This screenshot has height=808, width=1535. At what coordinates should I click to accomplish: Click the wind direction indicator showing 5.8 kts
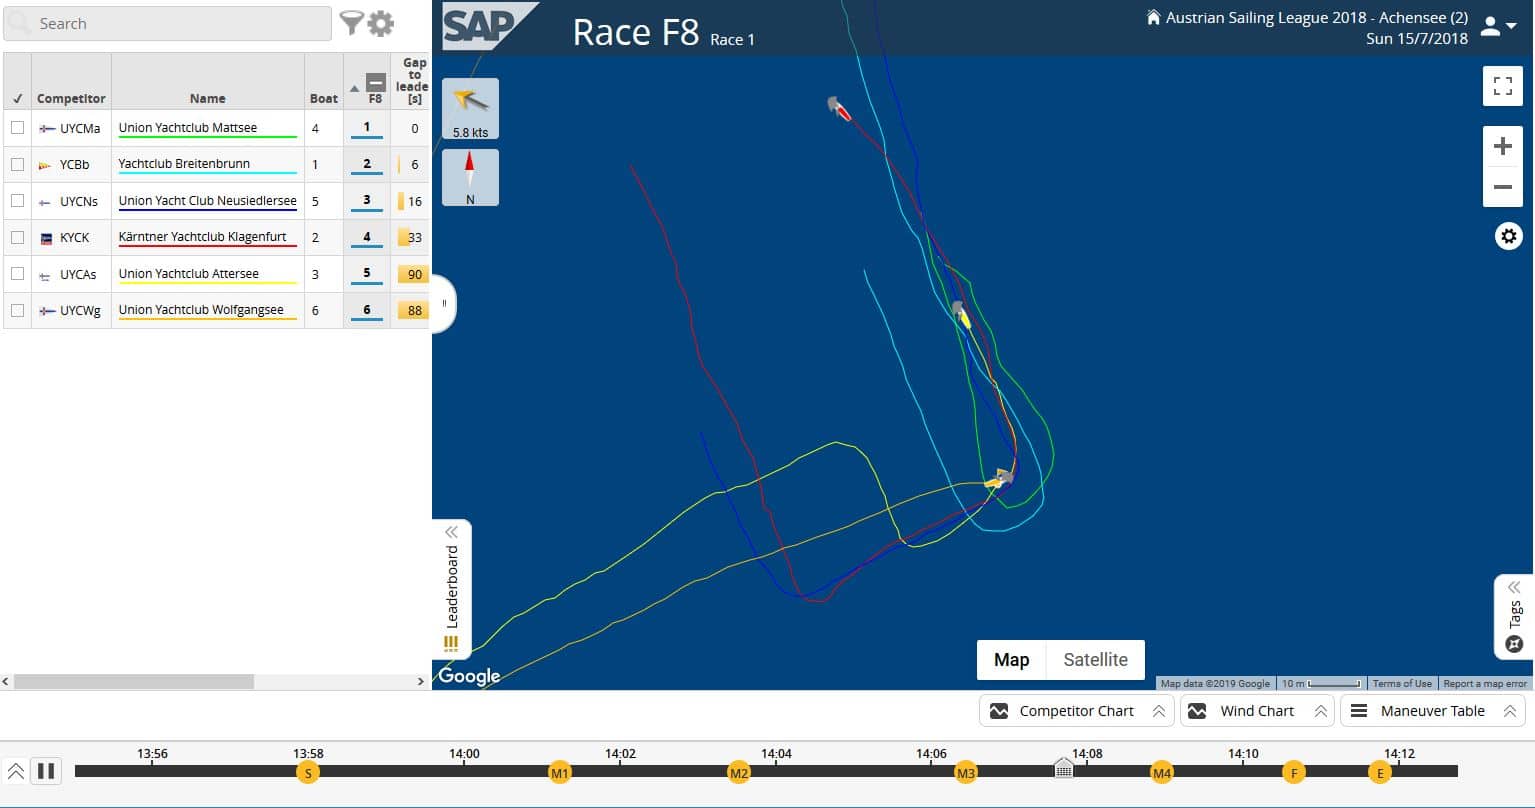click(470, 108)
